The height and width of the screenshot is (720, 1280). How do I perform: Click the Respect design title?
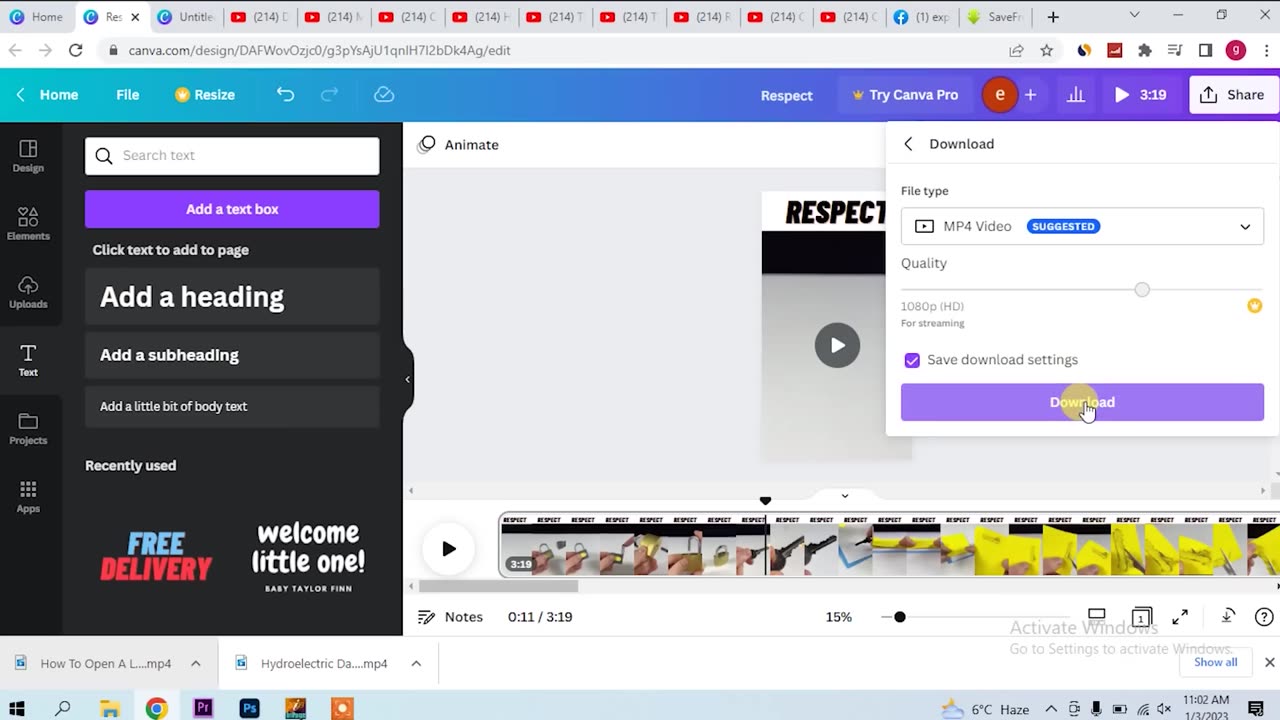pyautogui.click(x=787, y=95)
